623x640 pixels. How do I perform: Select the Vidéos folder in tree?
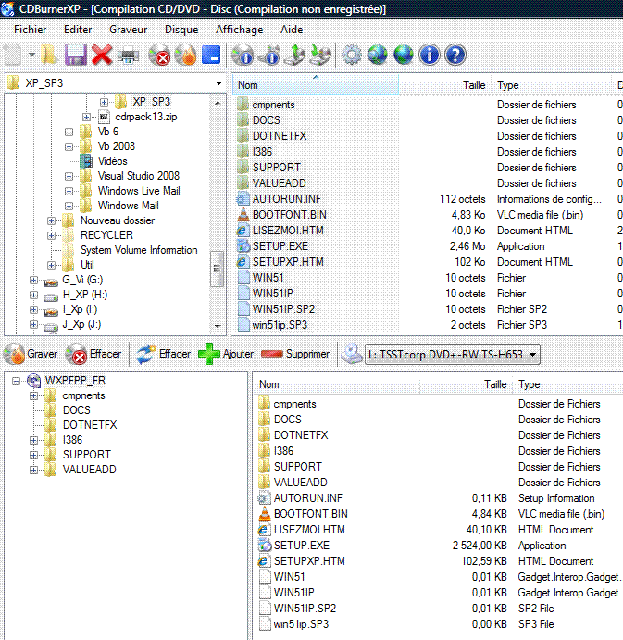pyautogui.click(x=113, y=161)
